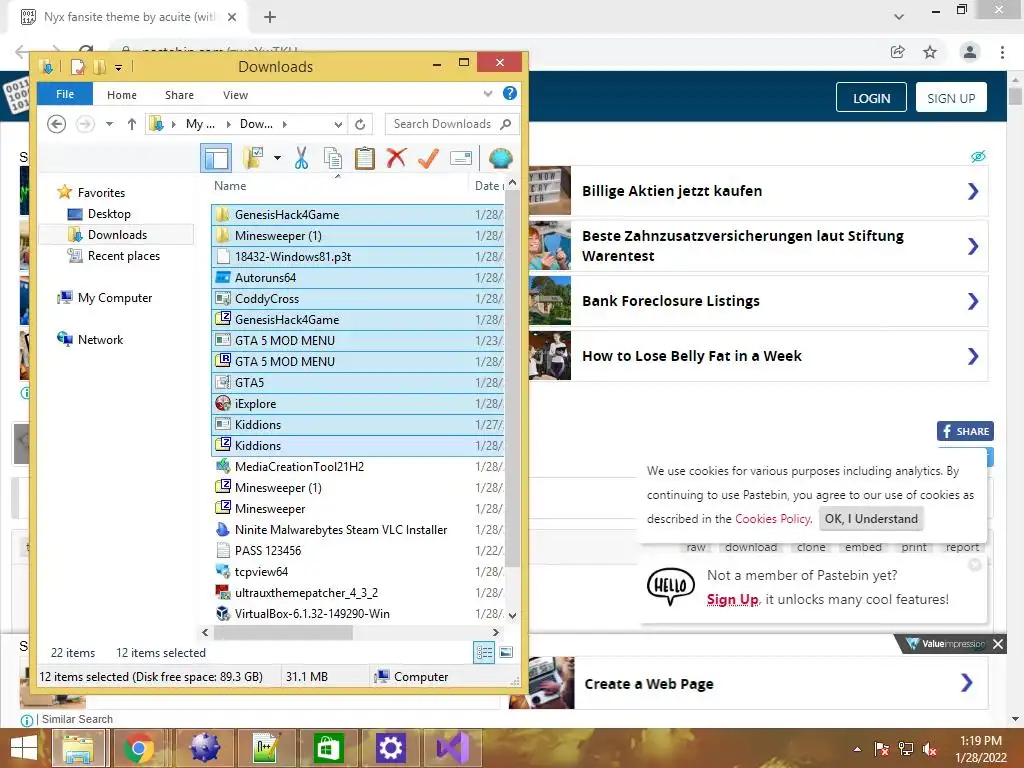
Task: Click the Sign Up link in hello box
Action: click(x=732, y=600)
